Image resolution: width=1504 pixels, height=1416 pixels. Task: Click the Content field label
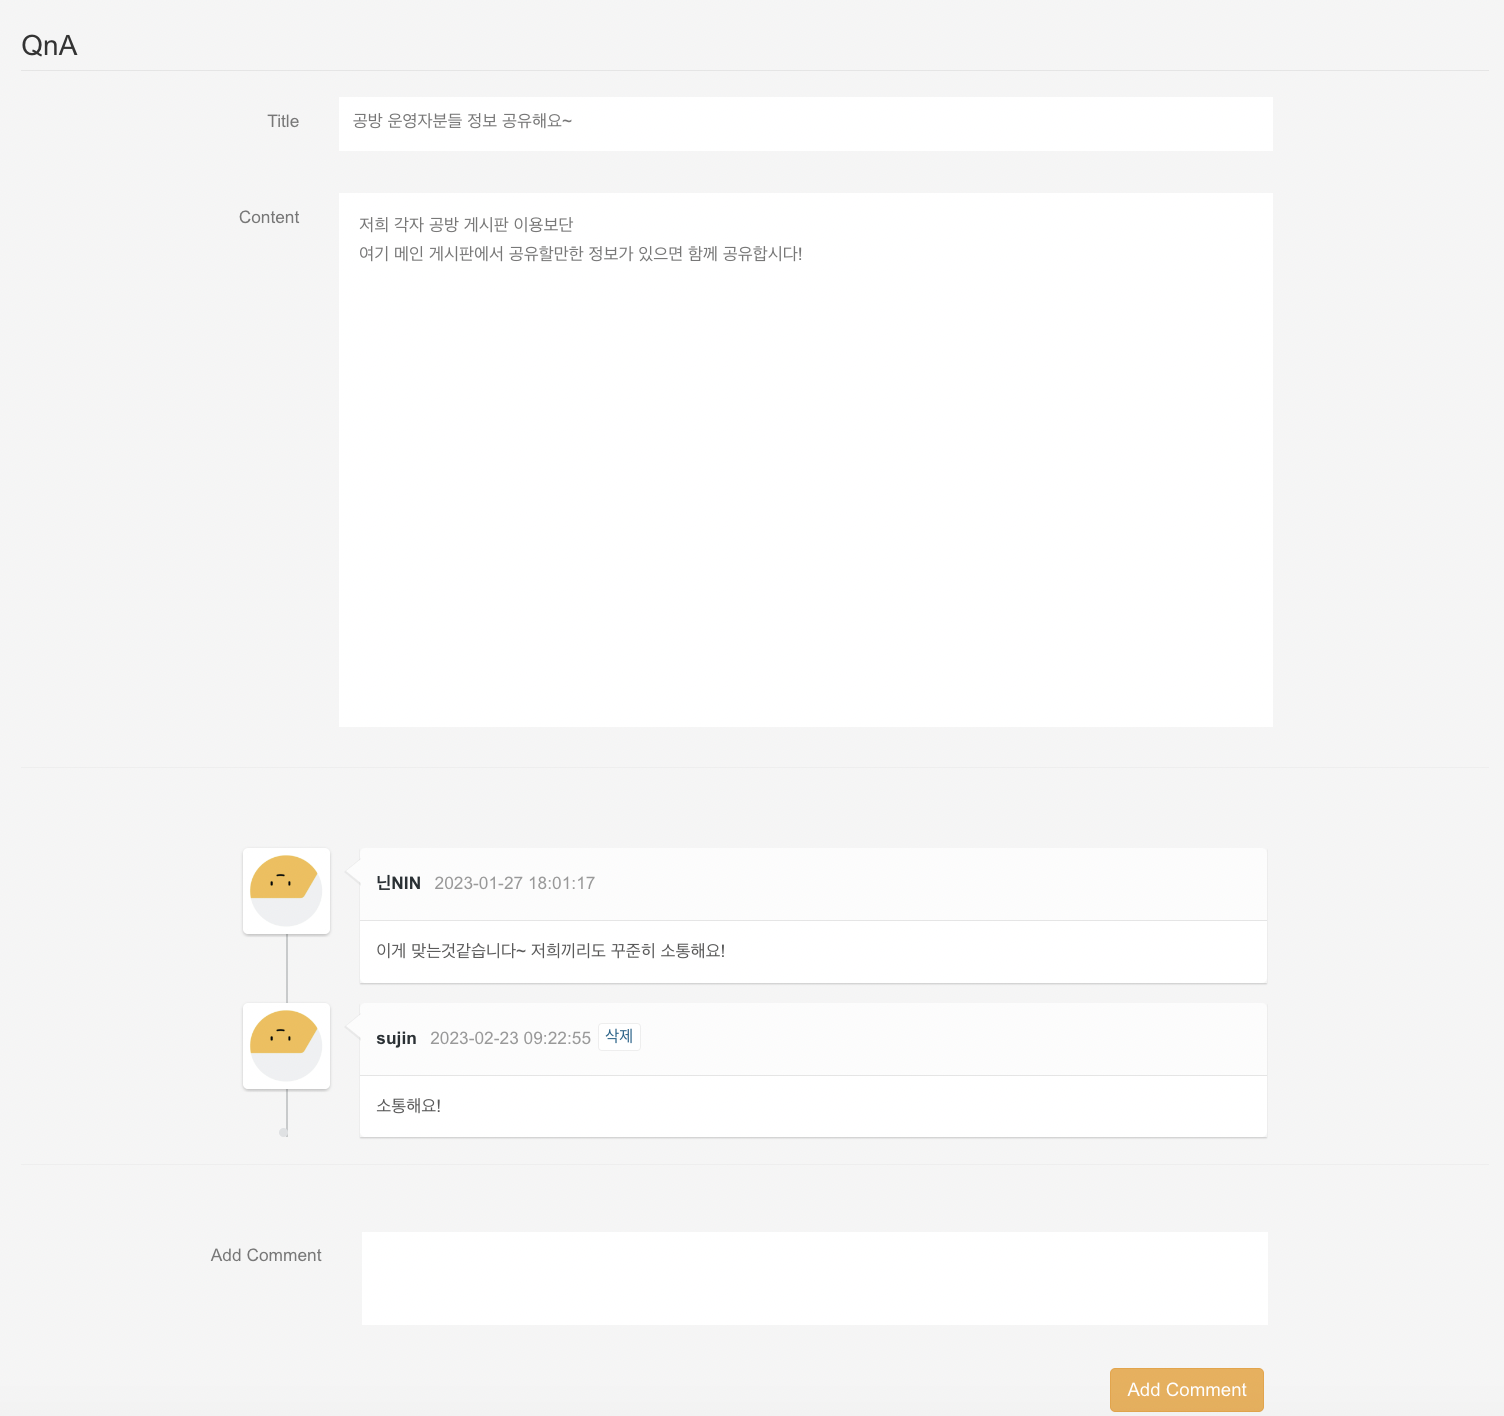pos(268,217)
